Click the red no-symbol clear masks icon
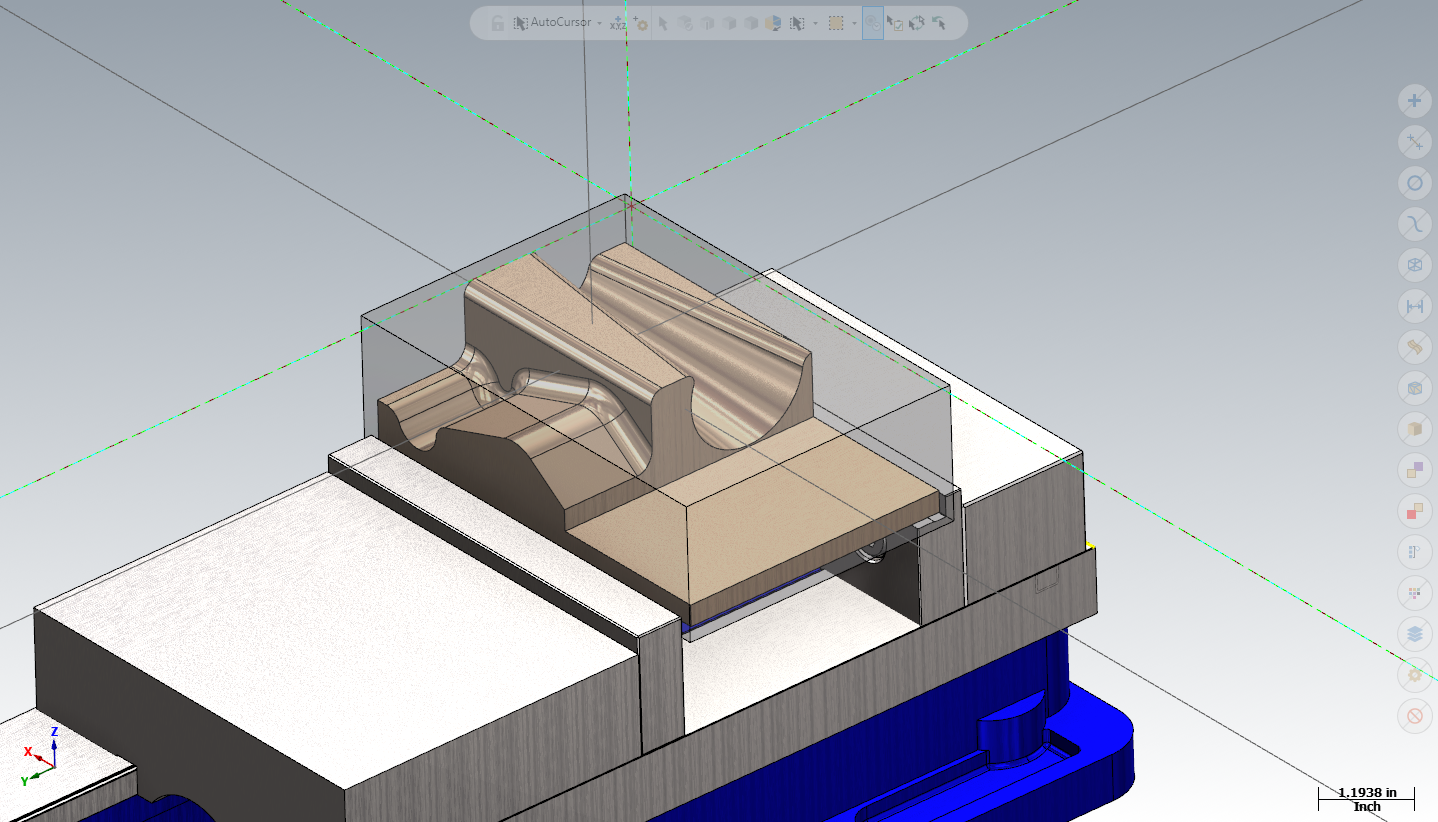The height and width of the screenshot is (822, 1438). coord(1414,716)
